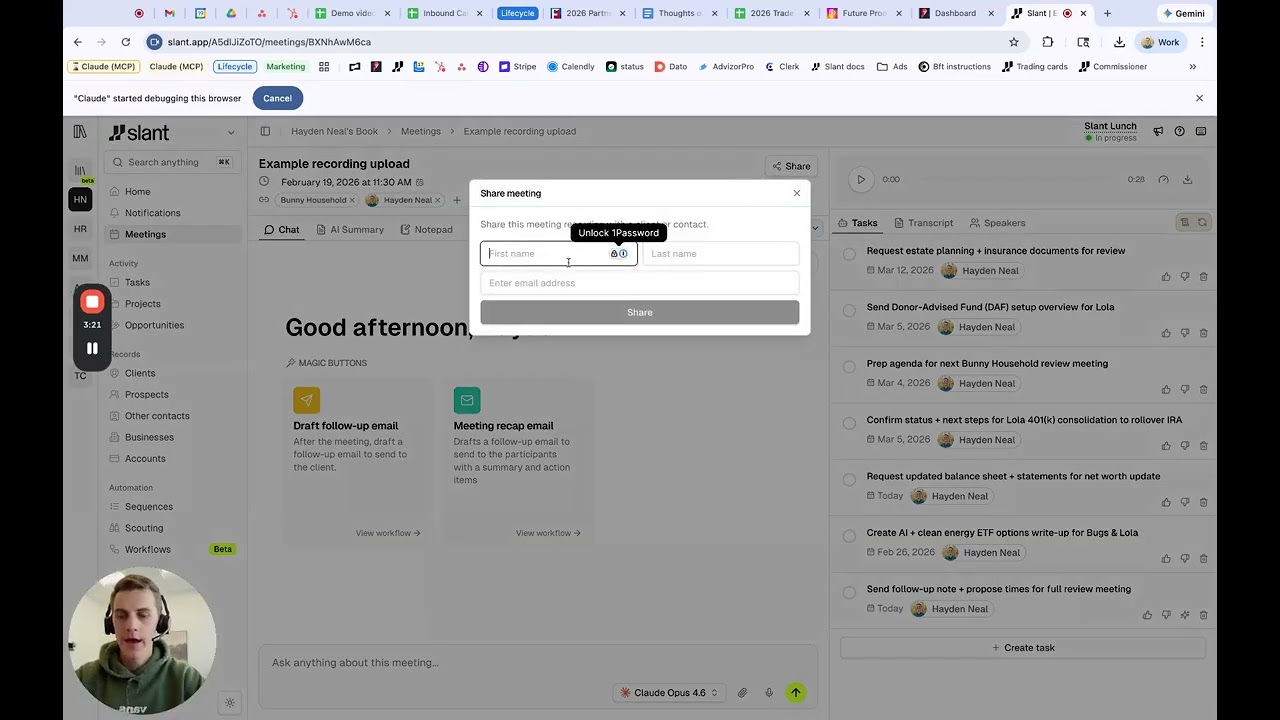Click the microphone icon in chat box

click(768, 693)
